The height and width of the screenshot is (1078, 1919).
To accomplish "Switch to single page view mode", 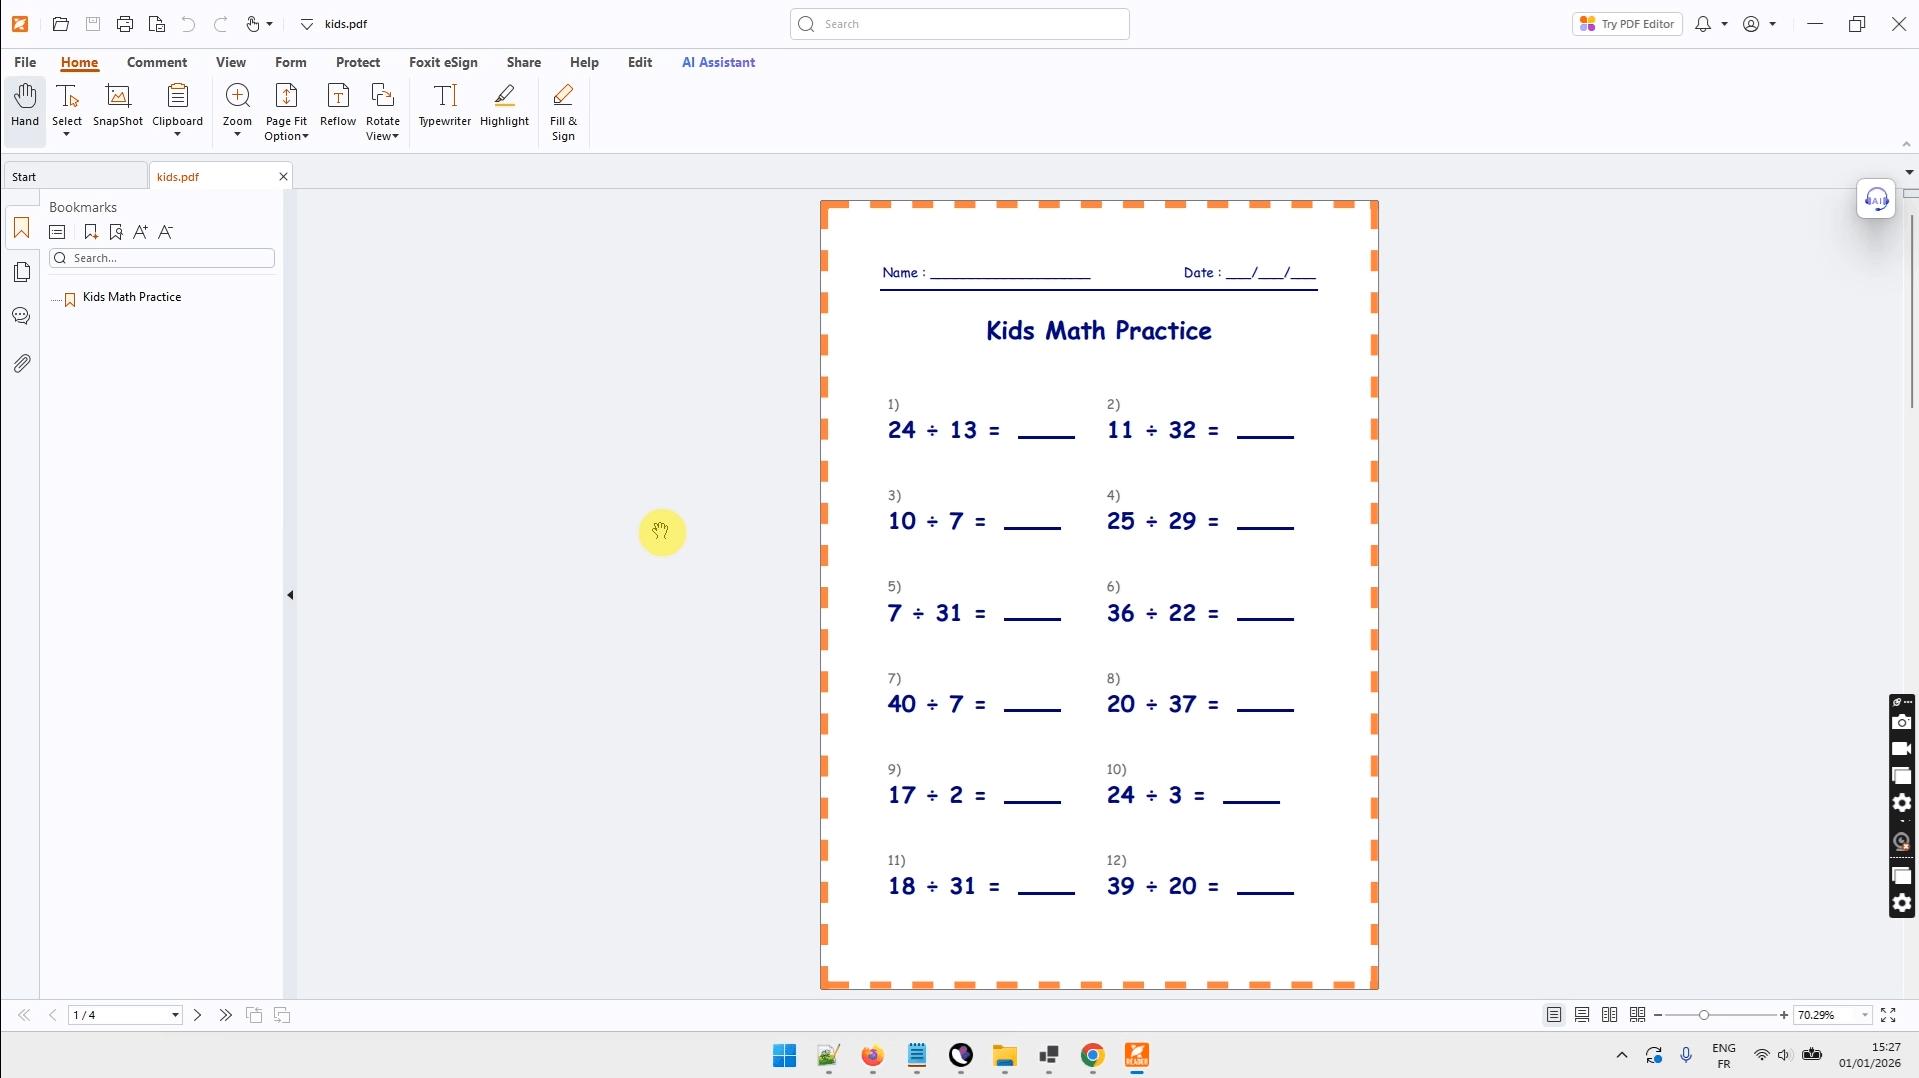I will point(1554,1015).
